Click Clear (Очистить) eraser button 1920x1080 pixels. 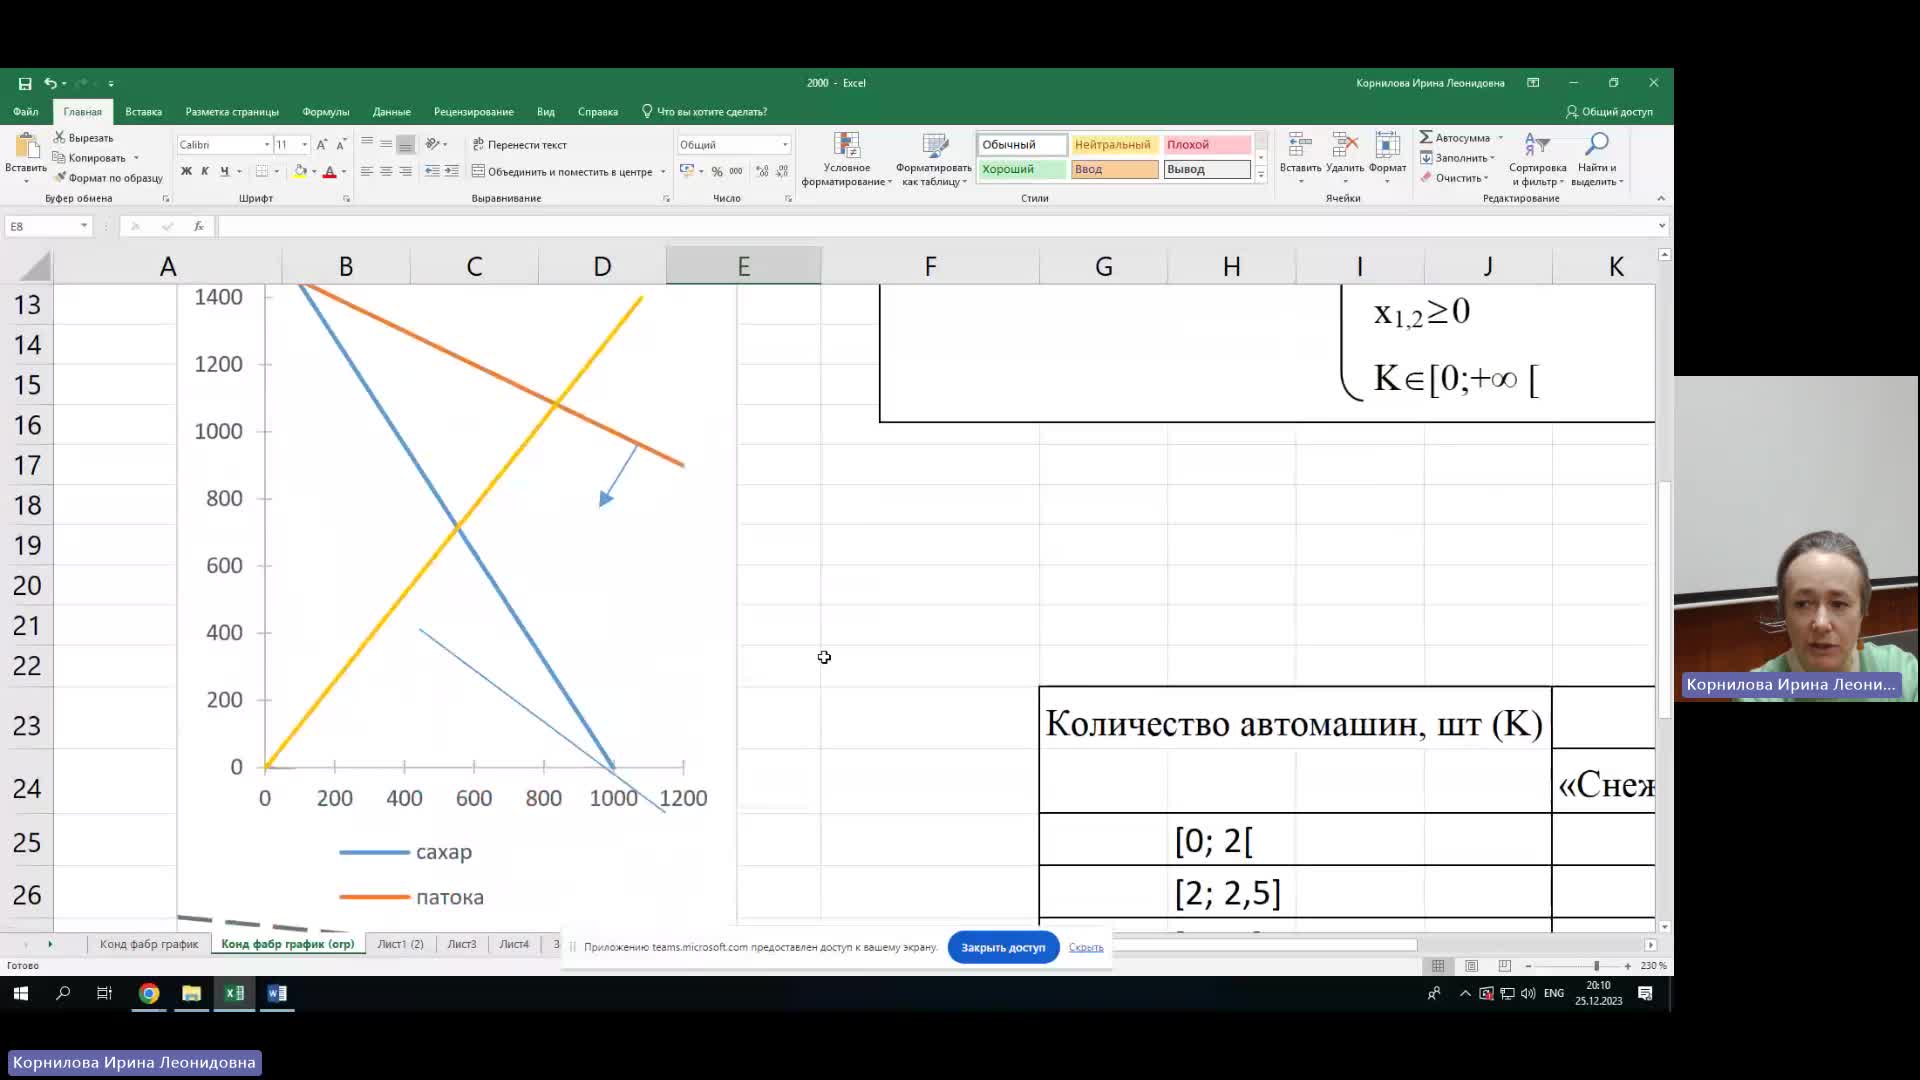pyautogui.click(x=1454, y=178)
